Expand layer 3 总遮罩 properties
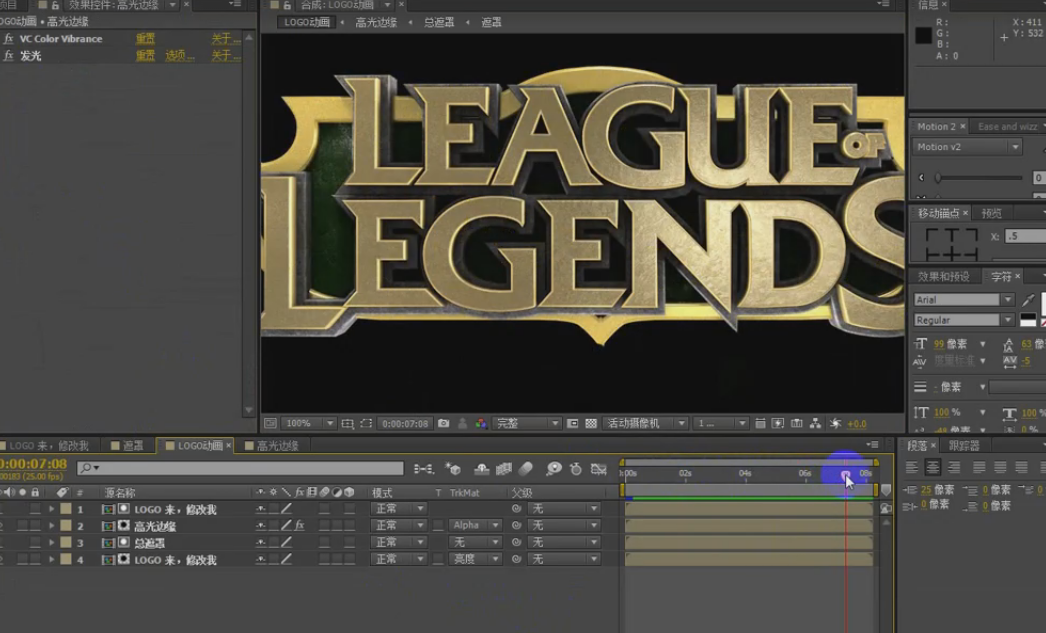Viewport: 1046px width, 633px height. click(x=51, y=542)
